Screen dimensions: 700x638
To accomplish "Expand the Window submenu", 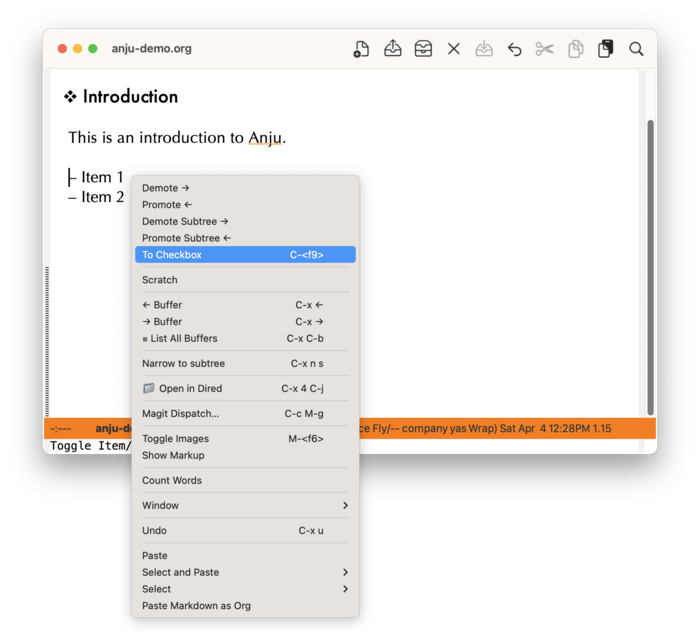I will pos(245,505).
